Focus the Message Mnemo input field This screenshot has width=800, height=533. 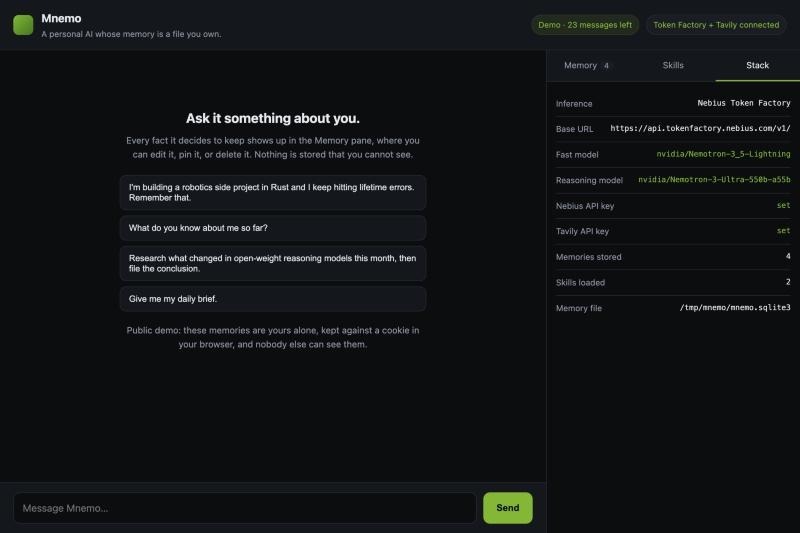[x=245, y=507]
